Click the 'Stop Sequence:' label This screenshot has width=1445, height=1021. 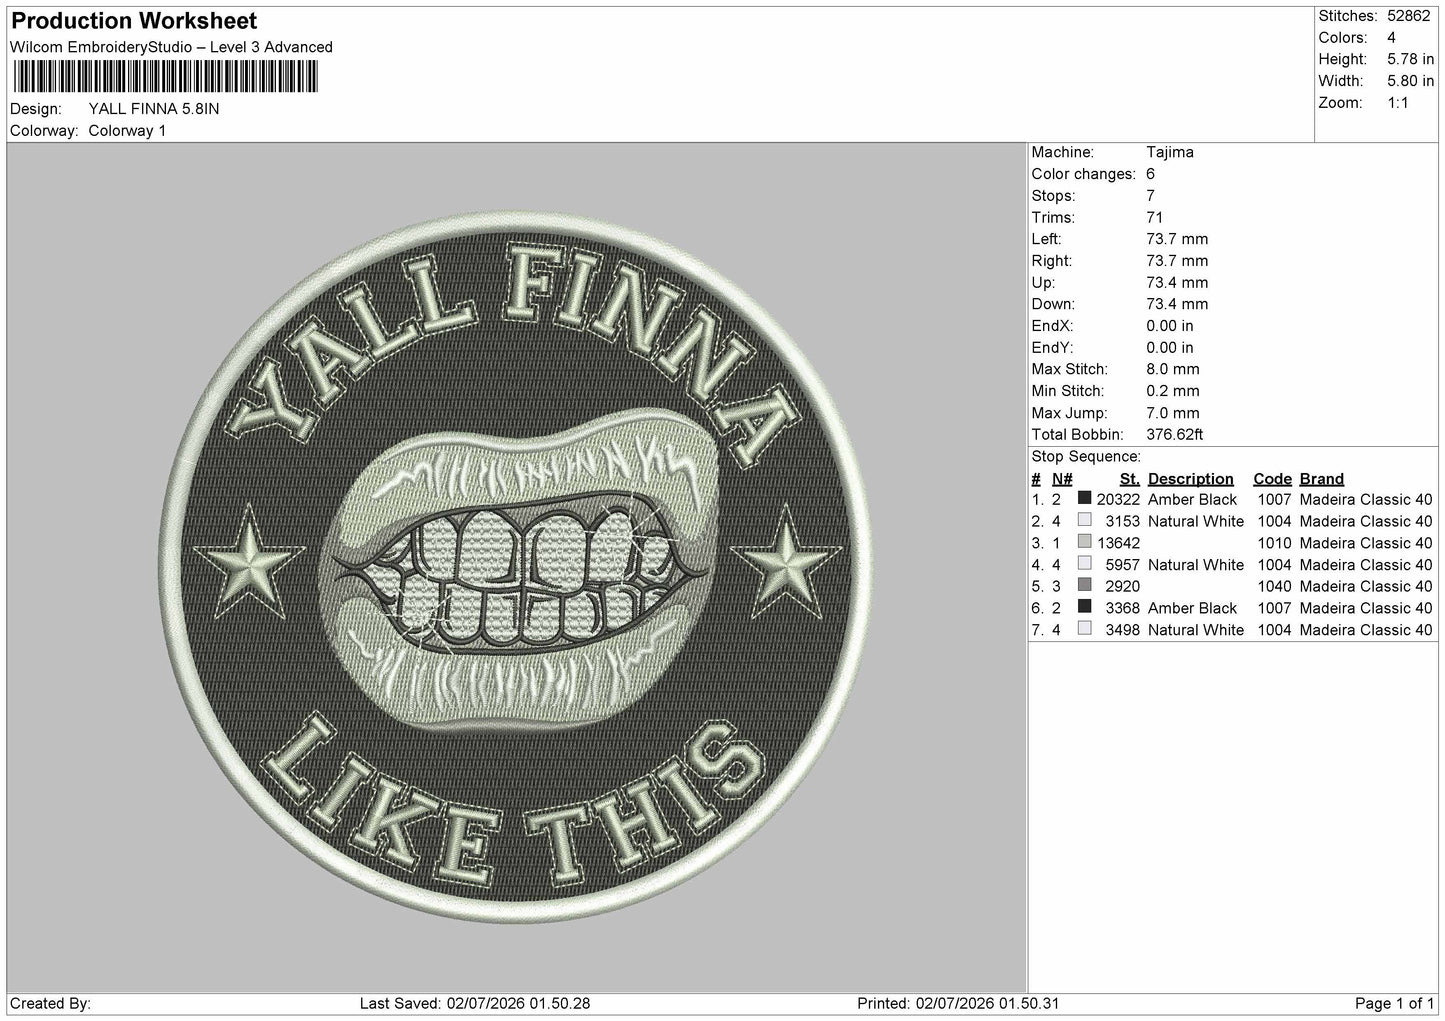pyautogui.click(x=1086, y=457)
